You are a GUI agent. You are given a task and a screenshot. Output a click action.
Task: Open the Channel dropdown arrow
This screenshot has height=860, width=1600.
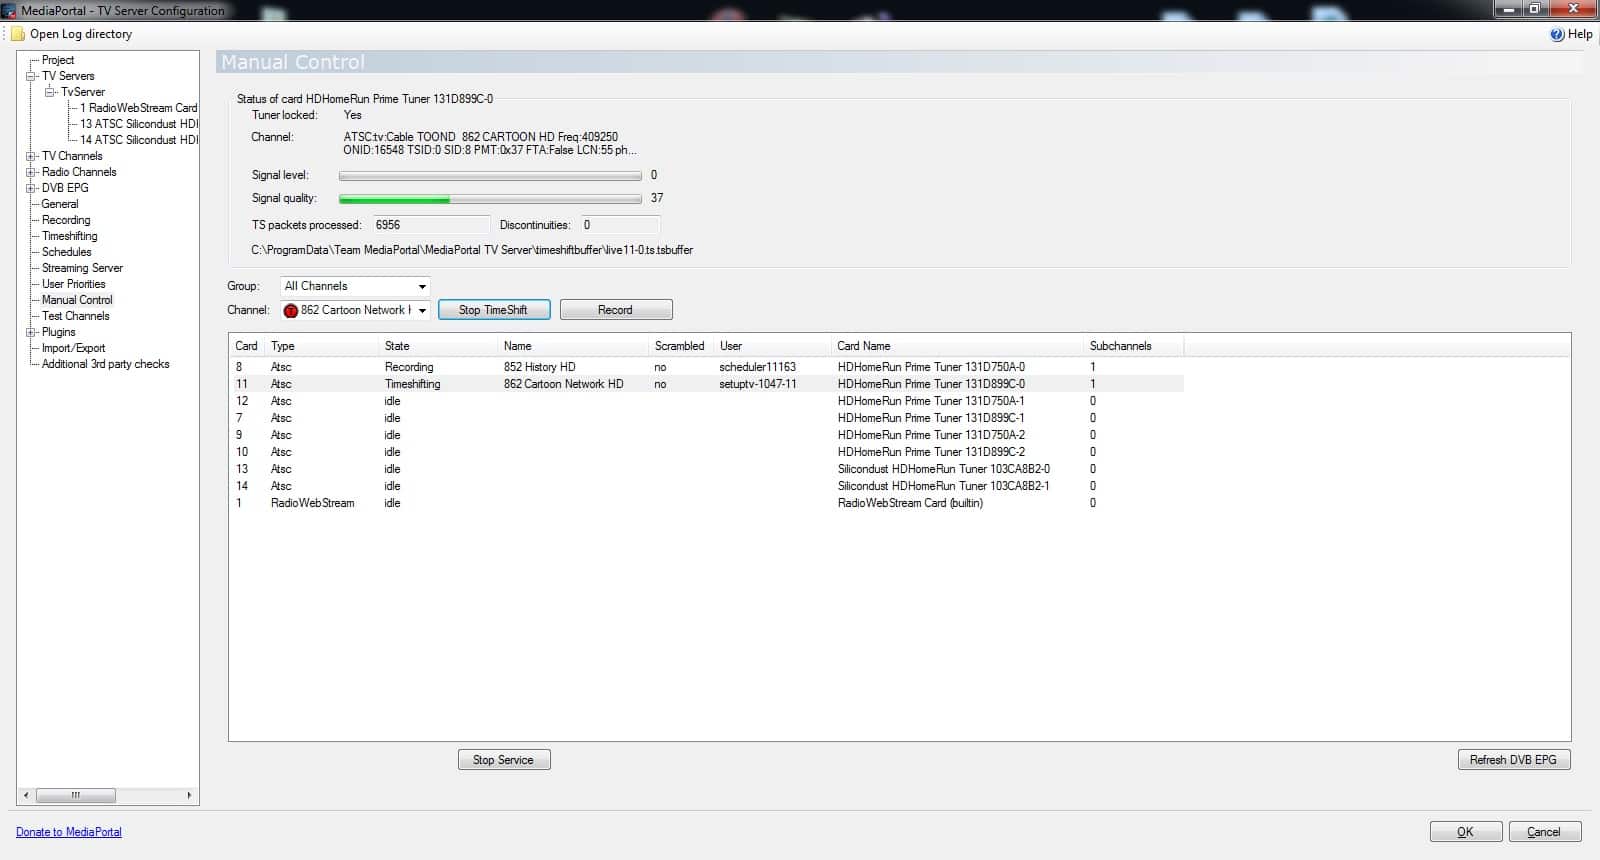click(421, 311)
